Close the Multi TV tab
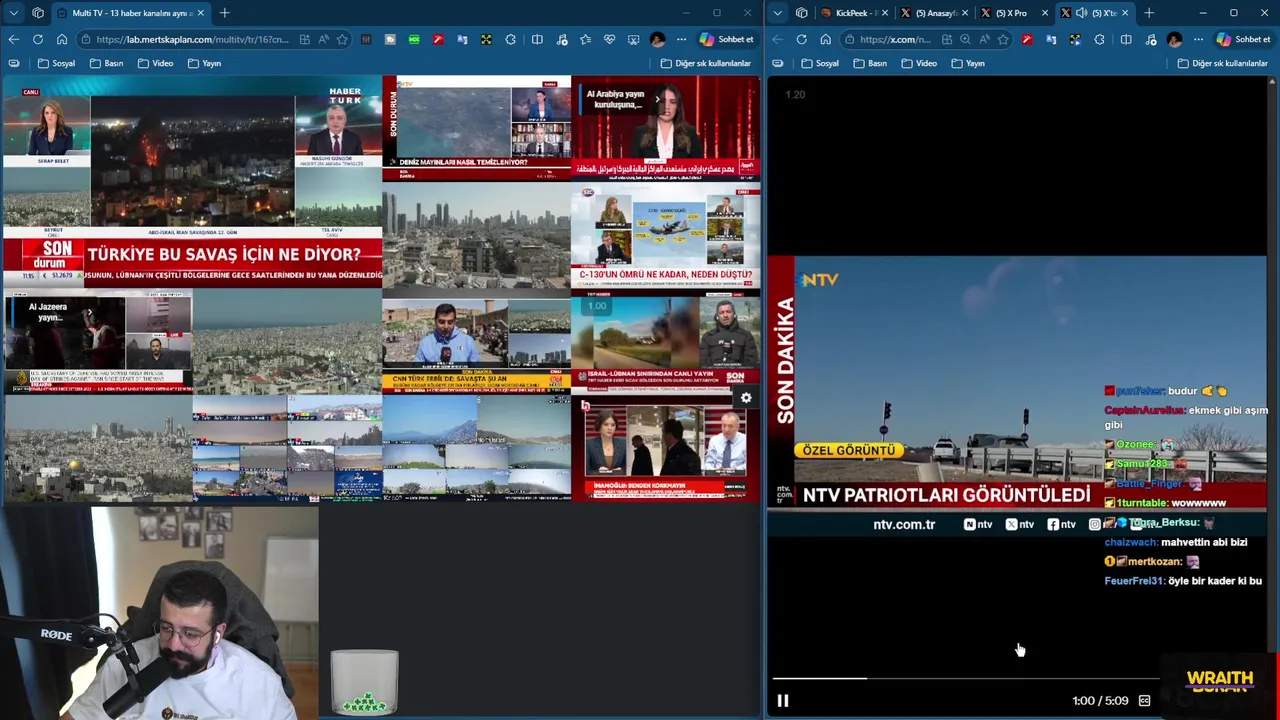 click(201, 13)
